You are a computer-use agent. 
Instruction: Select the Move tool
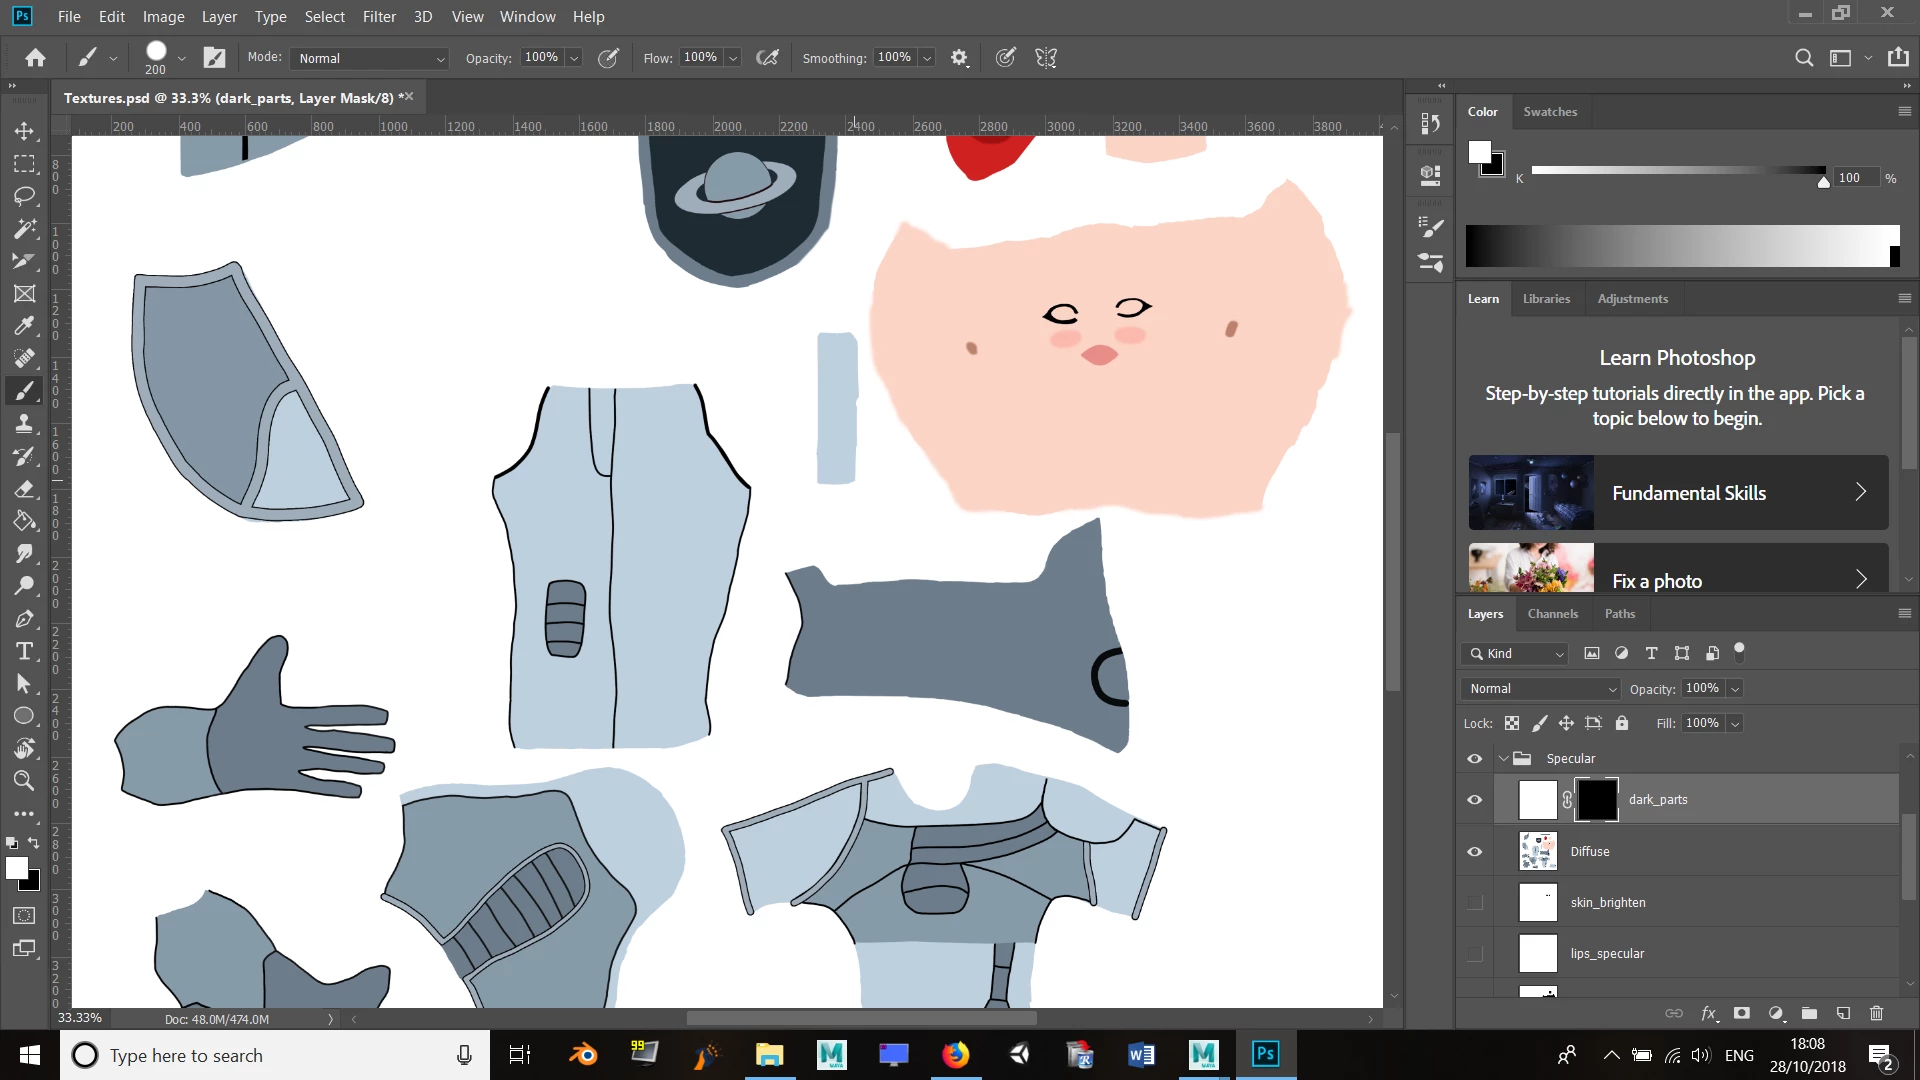[24, 131]
